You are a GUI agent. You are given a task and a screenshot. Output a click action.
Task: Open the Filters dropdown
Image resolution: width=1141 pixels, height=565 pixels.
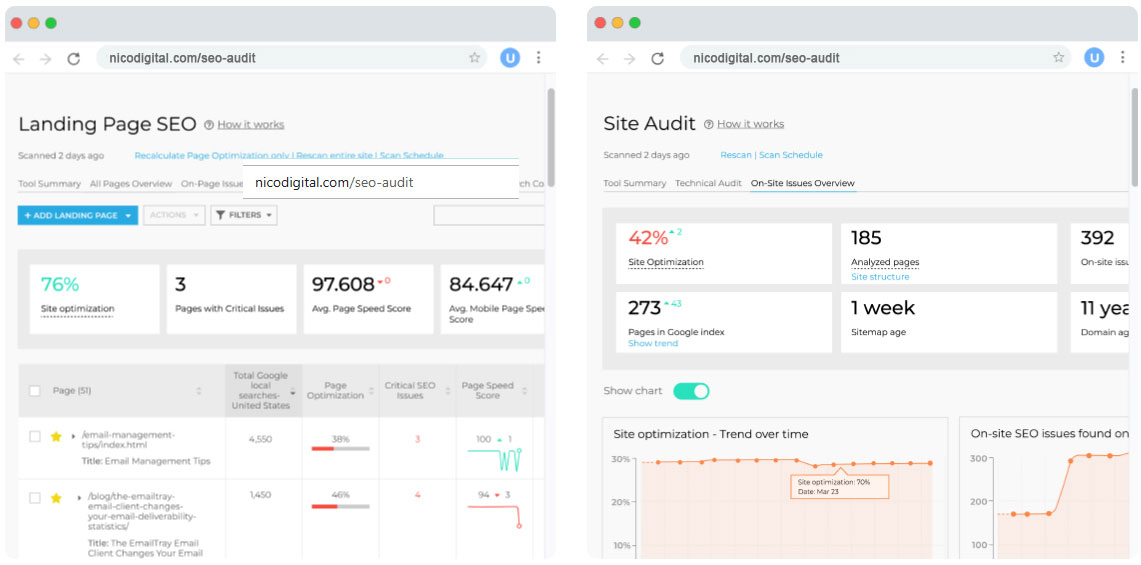tap(244, 216)
